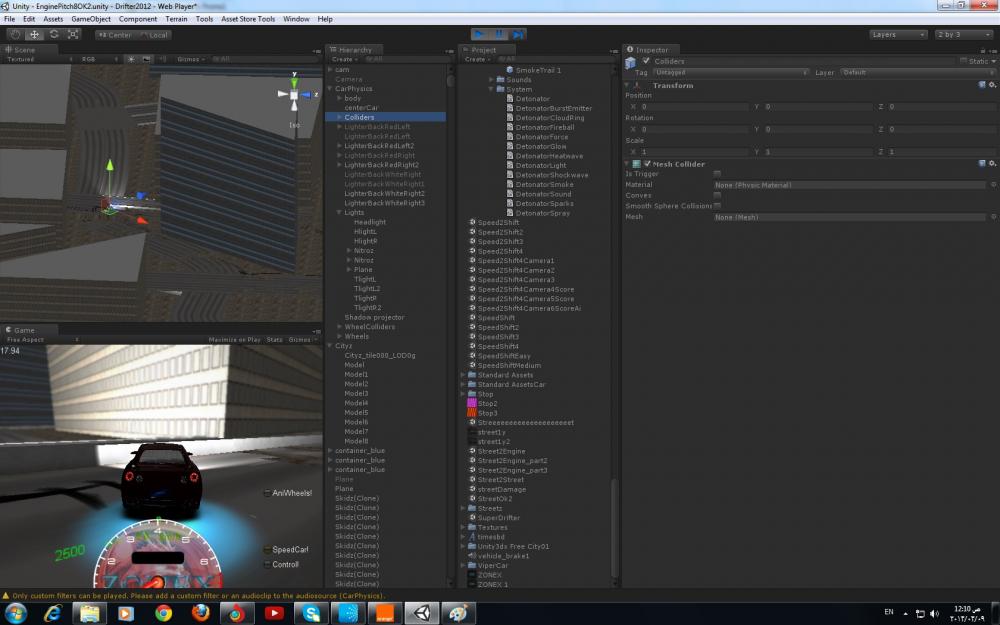This screenshot has height=625, width=1000.
Task: Open the GameObject menu
Action: [x=91, y=19]
